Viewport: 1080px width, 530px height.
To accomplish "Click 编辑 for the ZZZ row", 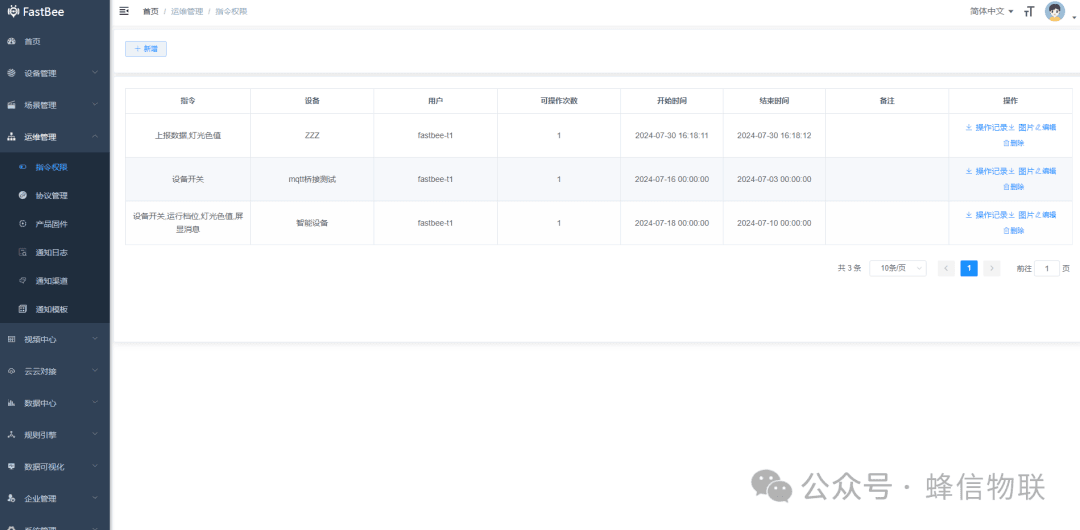I will coord(1046,128).
